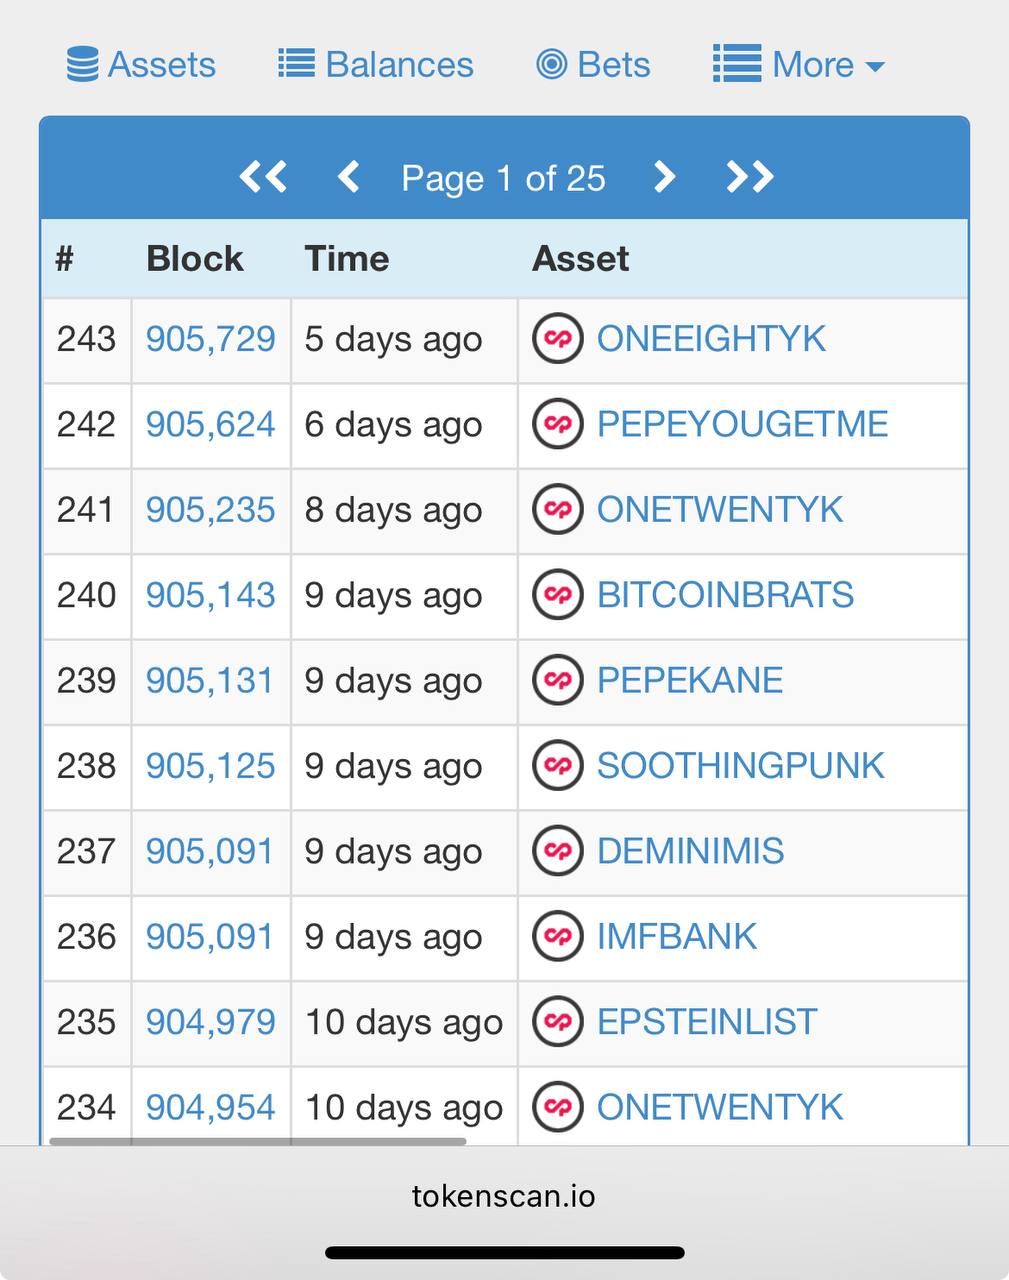Jump to last page double-chevron
The image size is (1009, 1280).
click(749, 177)
